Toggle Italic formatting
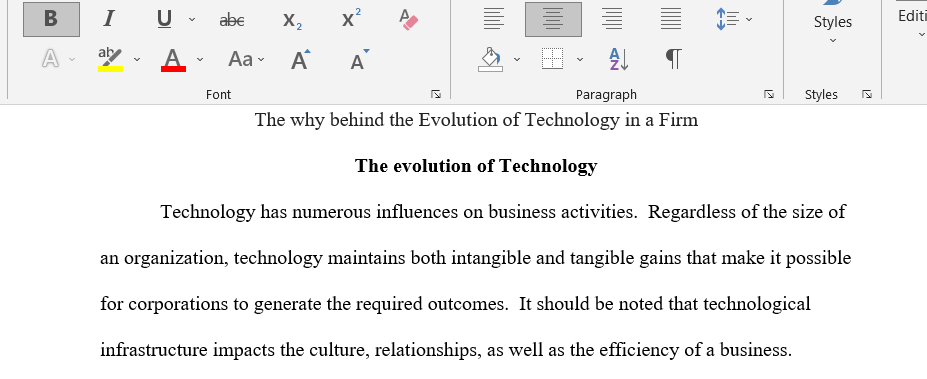927x379 pixels. (108, 20)
